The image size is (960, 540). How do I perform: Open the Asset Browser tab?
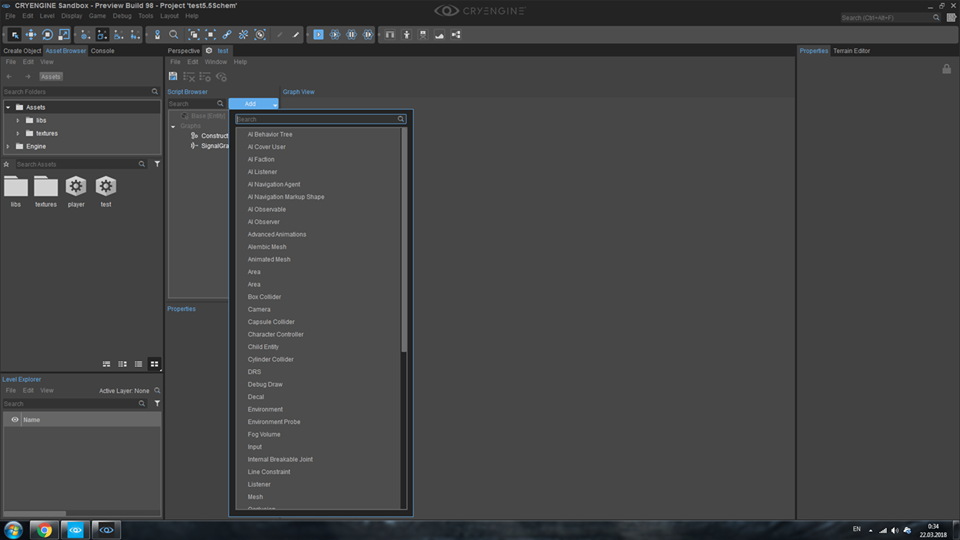tap(66, 51)
